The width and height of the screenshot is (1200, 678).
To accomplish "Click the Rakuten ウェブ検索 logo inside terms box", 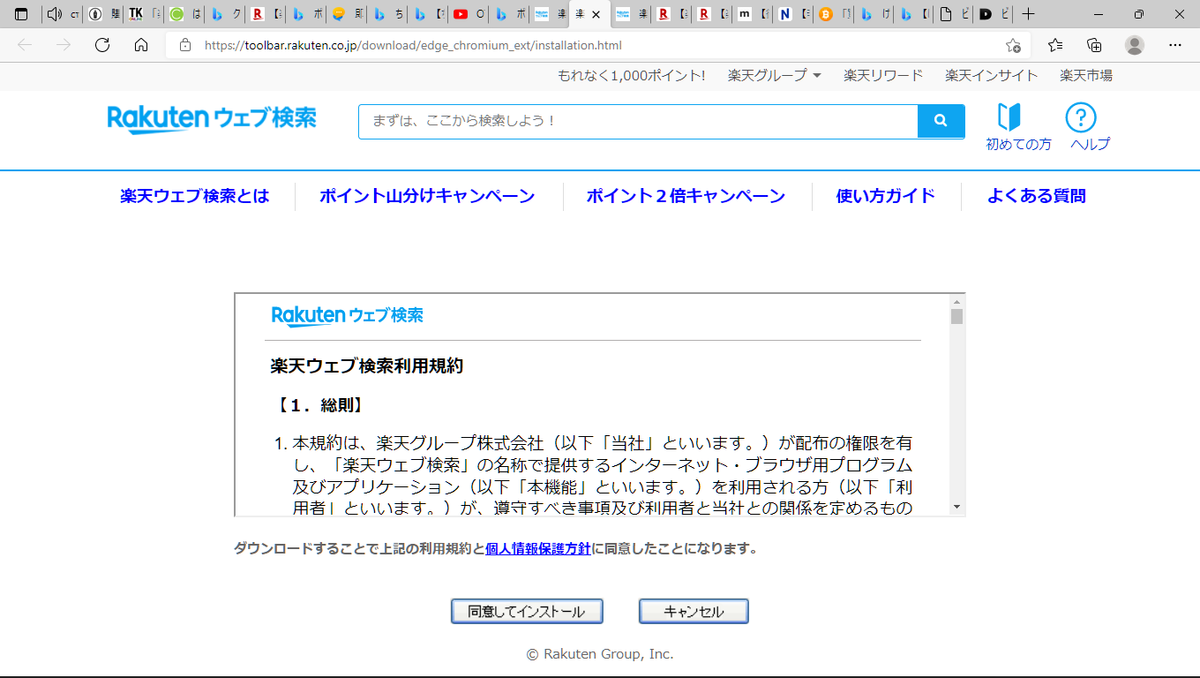I will point(347,315).
